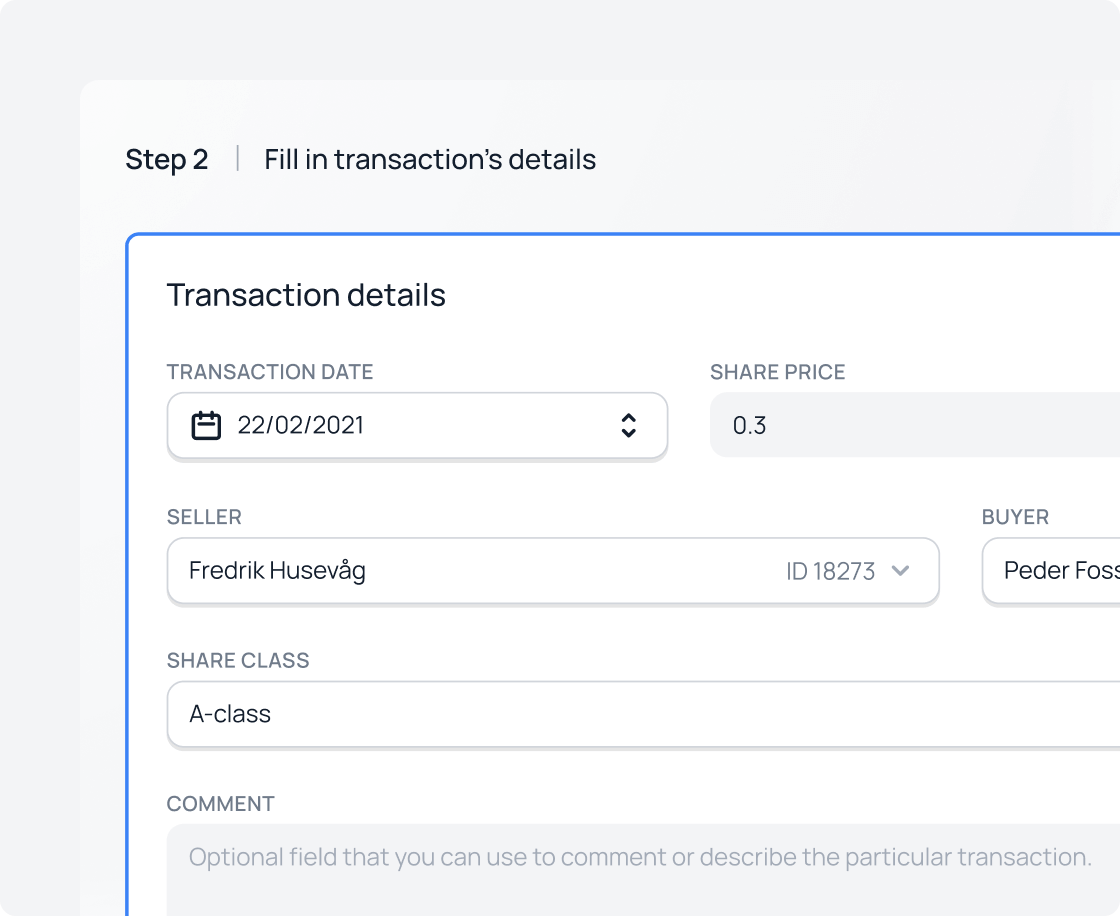This screenshot has height=916, width=1120.
Task: Click the SHARE CLASS label
Action: tap(238, 660)
